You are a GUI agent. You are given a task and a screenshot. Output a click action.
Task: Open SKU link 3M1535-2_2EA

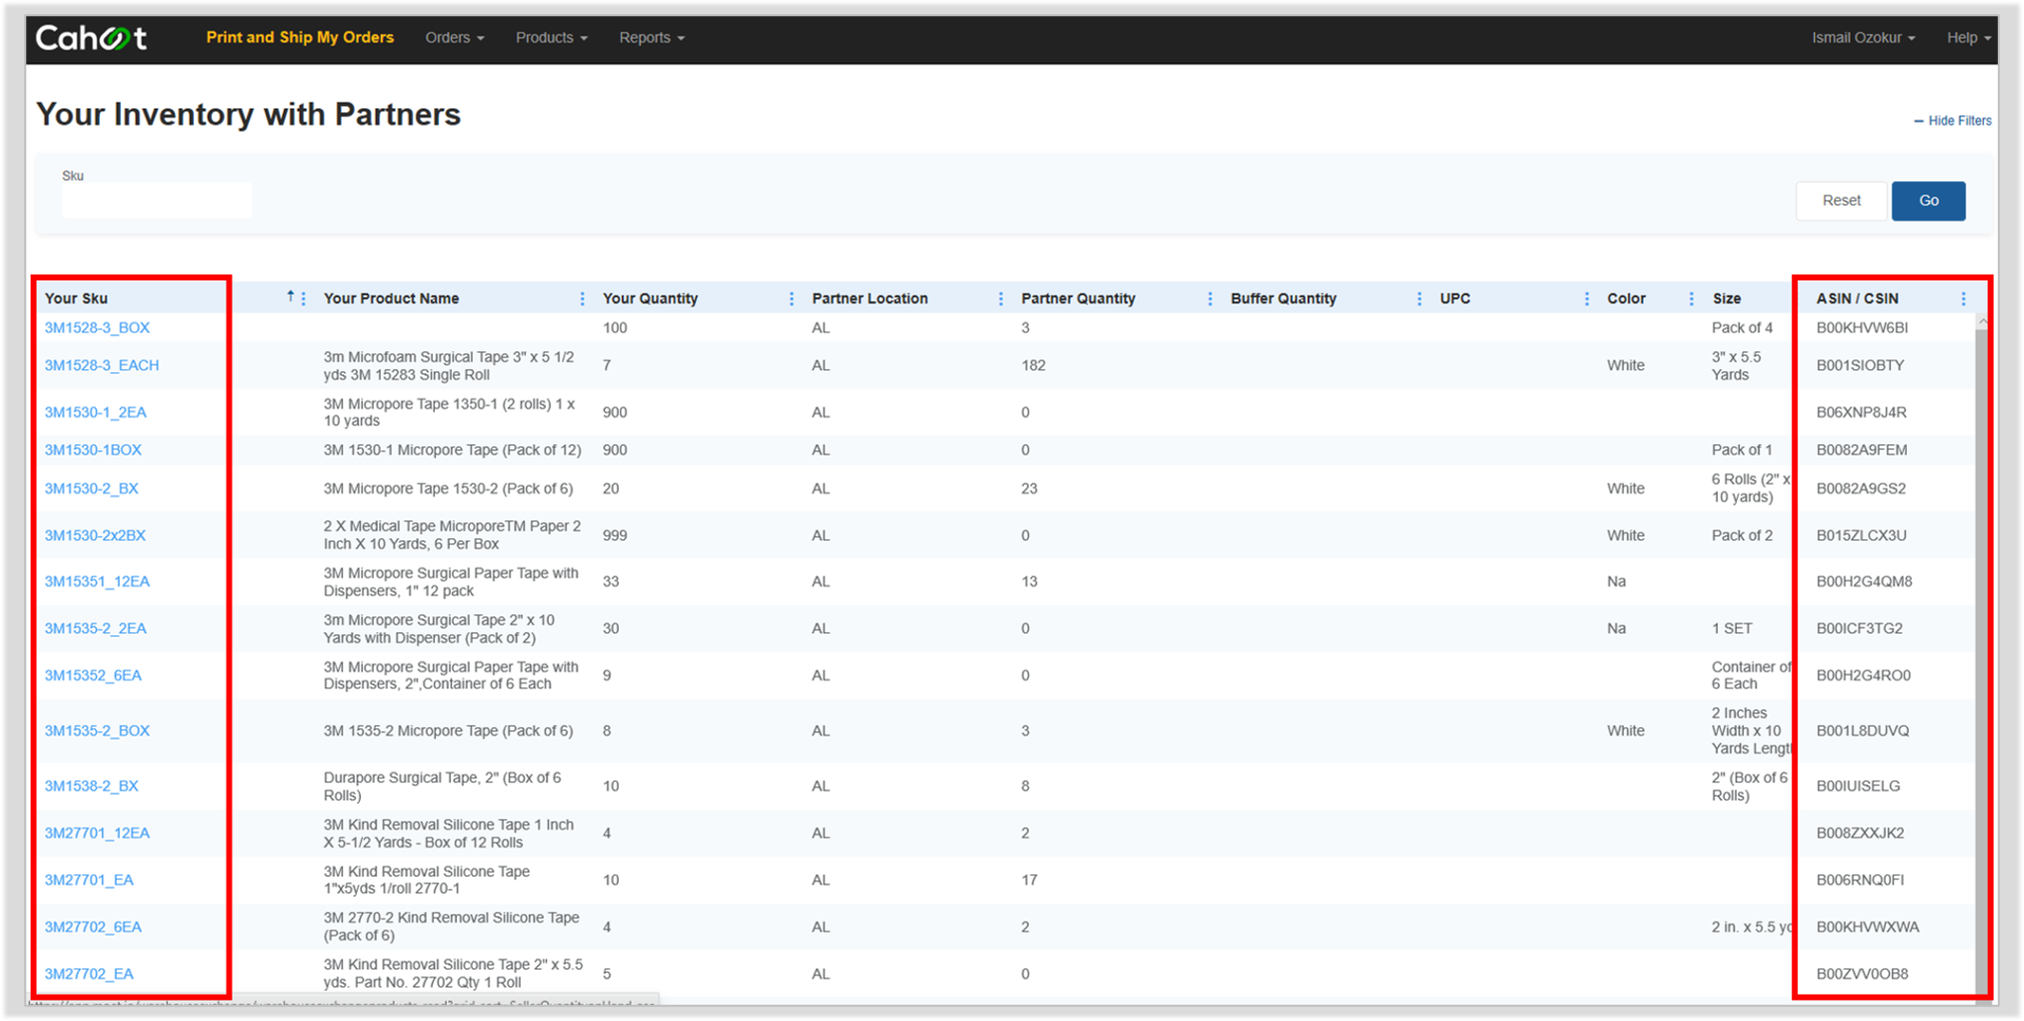95,629
